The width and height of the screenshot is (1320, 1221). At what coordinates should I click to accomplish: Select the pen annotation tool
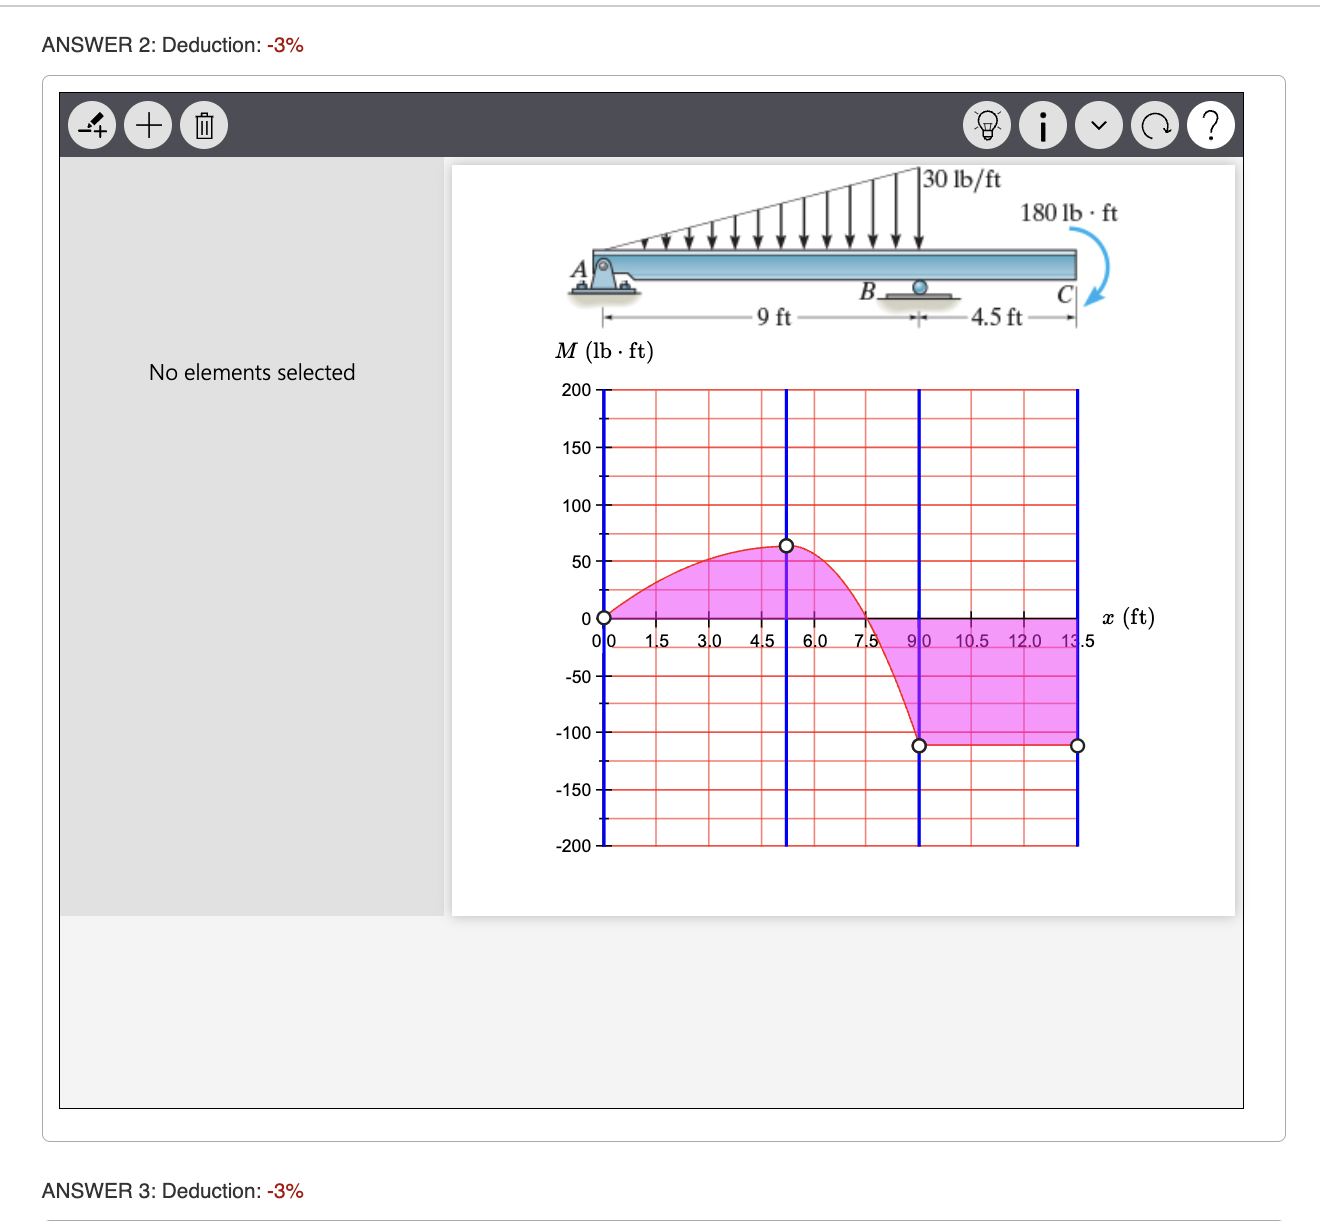[91, 125]
